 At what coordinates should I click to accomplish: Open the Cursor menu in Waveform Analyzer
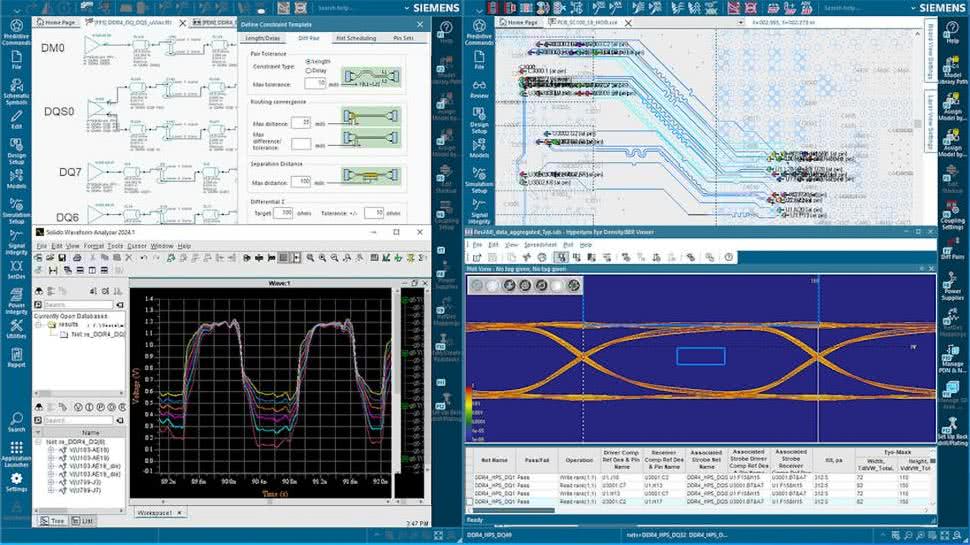(136, 245)
